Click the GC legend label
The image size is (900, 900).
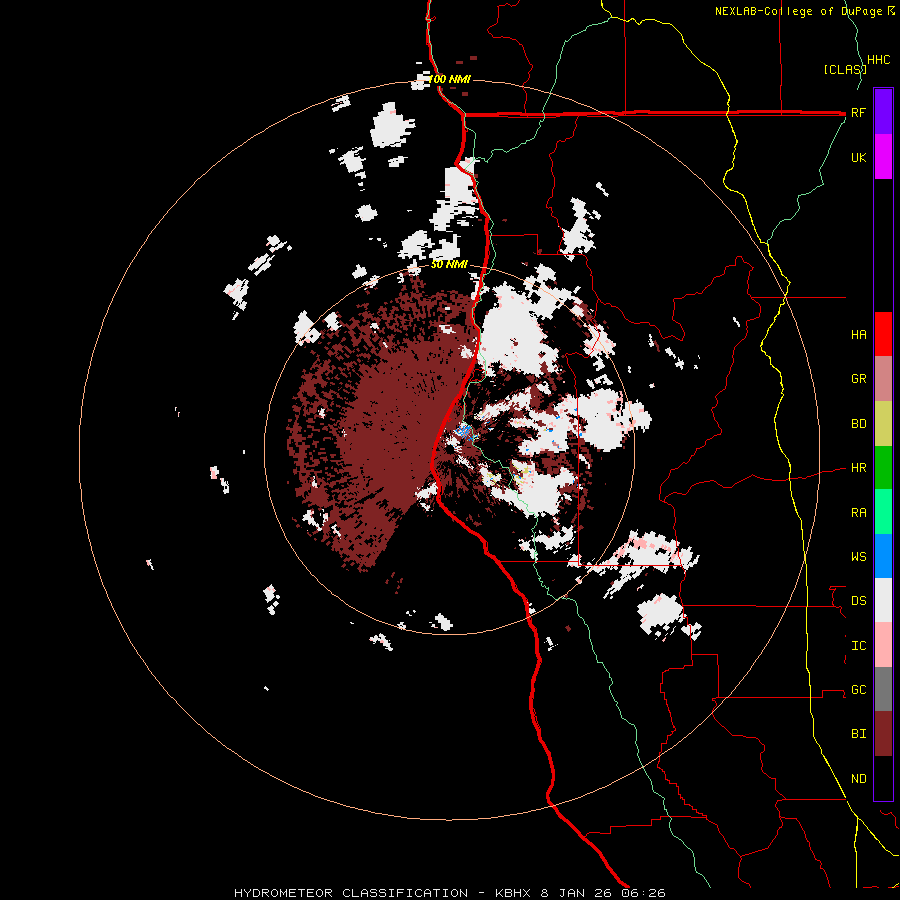(858, 689)
